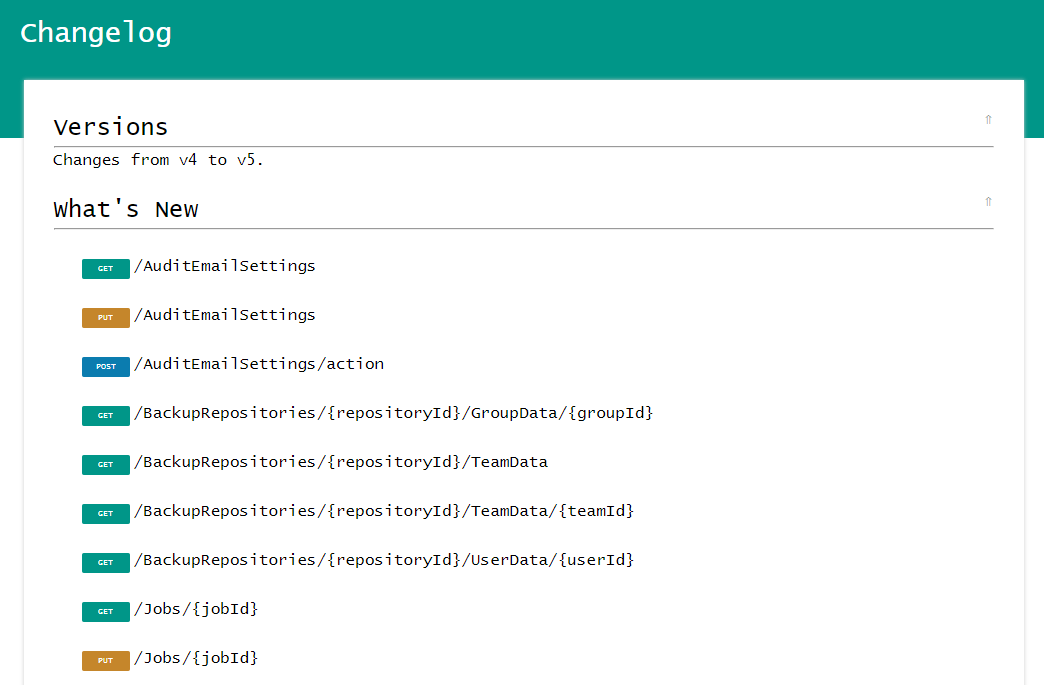
Task: Click the GET badge for GroupData/{groupId} endpoint
Action: point(106,415)
